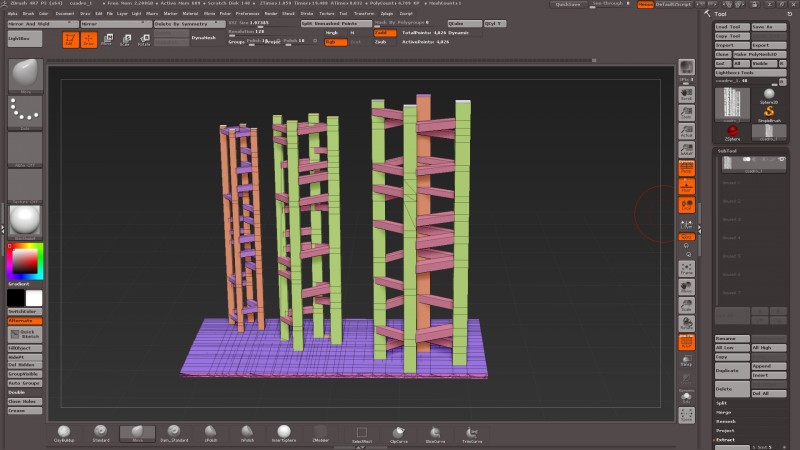Activate the Edit mode button
The image size is (800, 450).
click(x=69, y=40)
